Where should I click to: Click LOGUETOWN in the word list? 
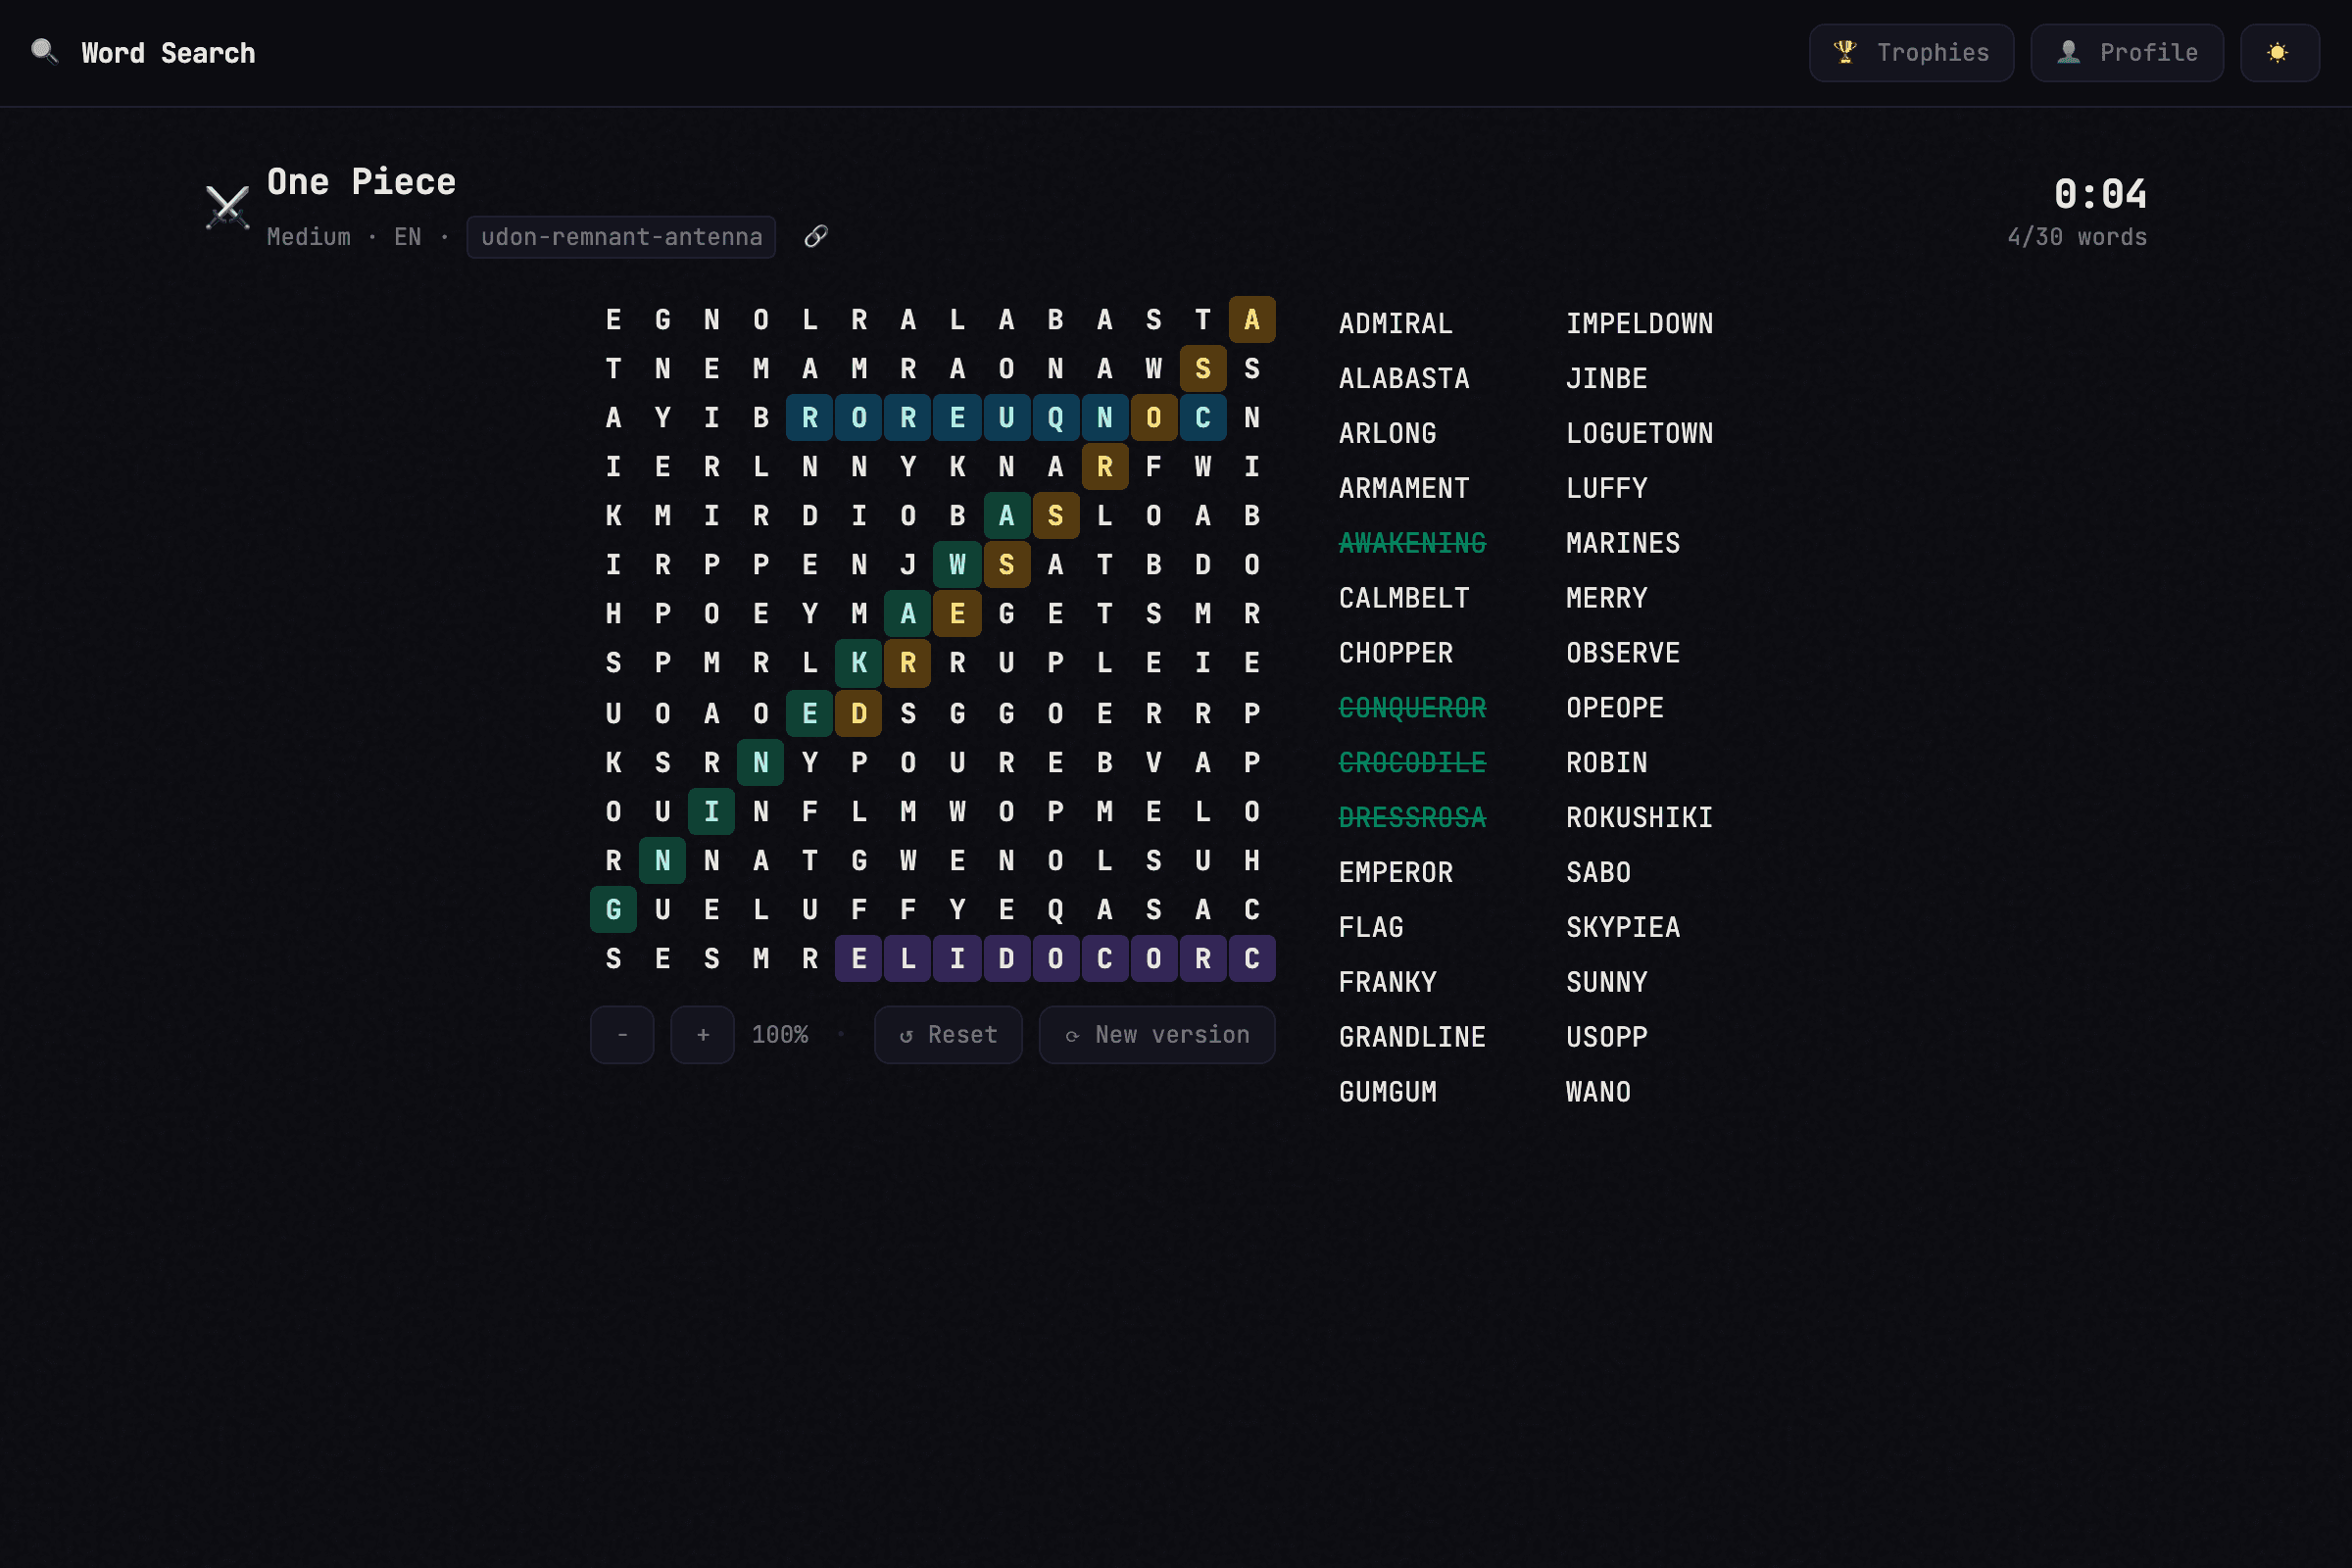[x=1639, y=433]
